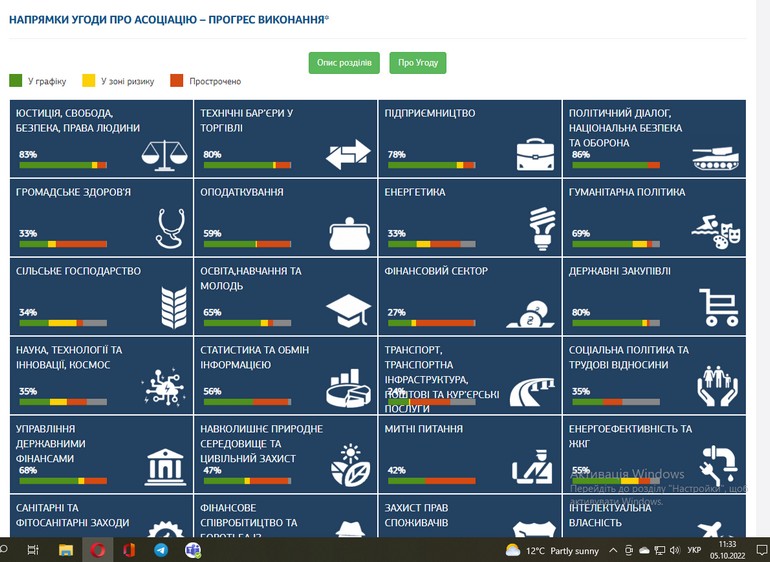Viewport: 770px width, 562px height.
Task: Open the Опис розділів button
Action: (x=344, y=63)
